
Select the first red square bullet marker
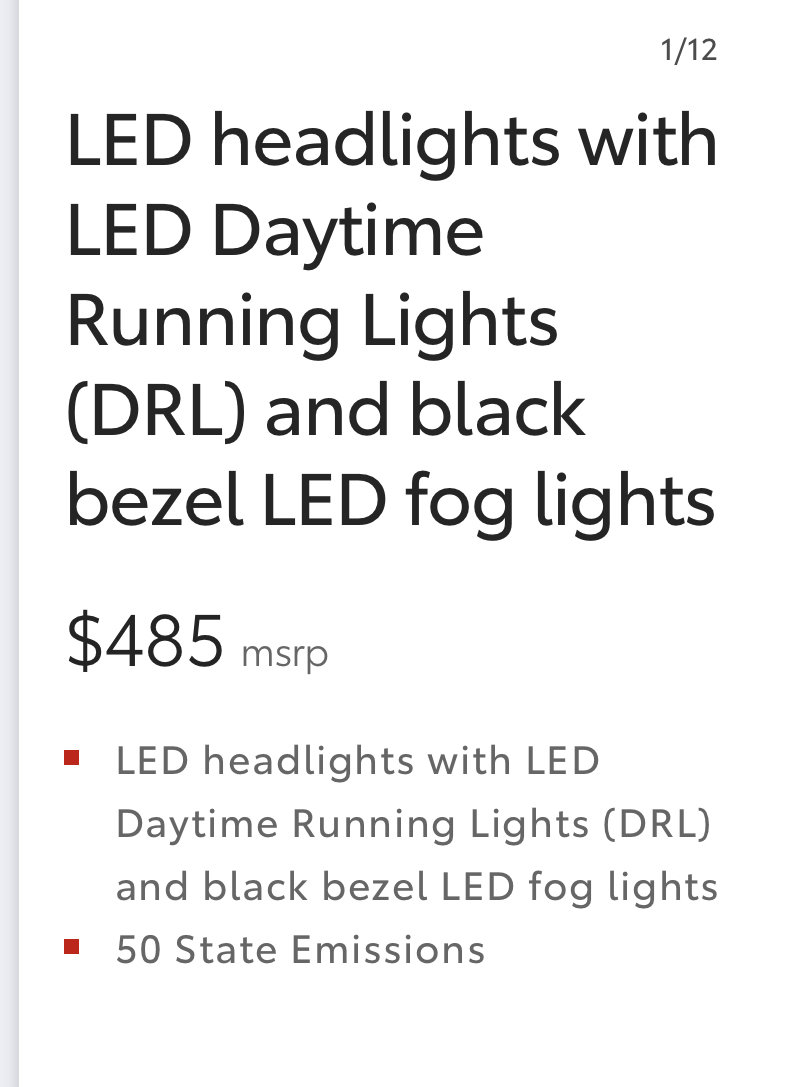(71, 758)
